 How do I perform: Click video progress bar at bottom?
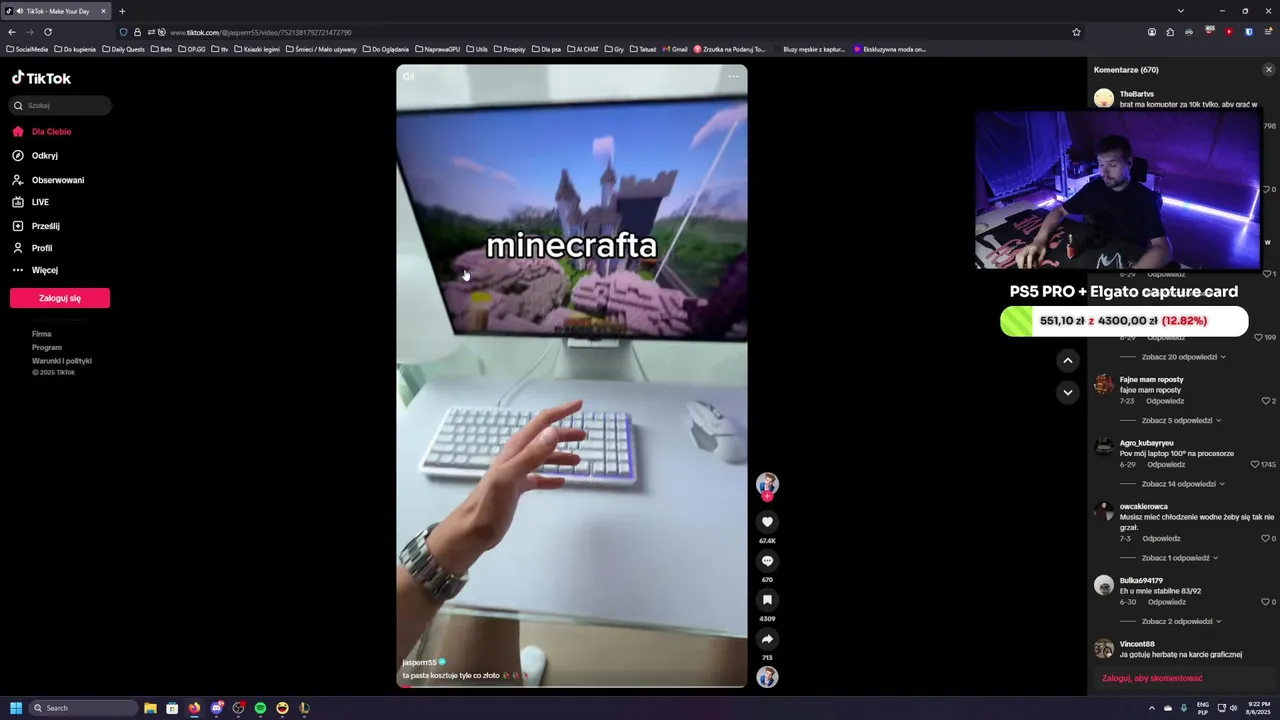[571, 686]
